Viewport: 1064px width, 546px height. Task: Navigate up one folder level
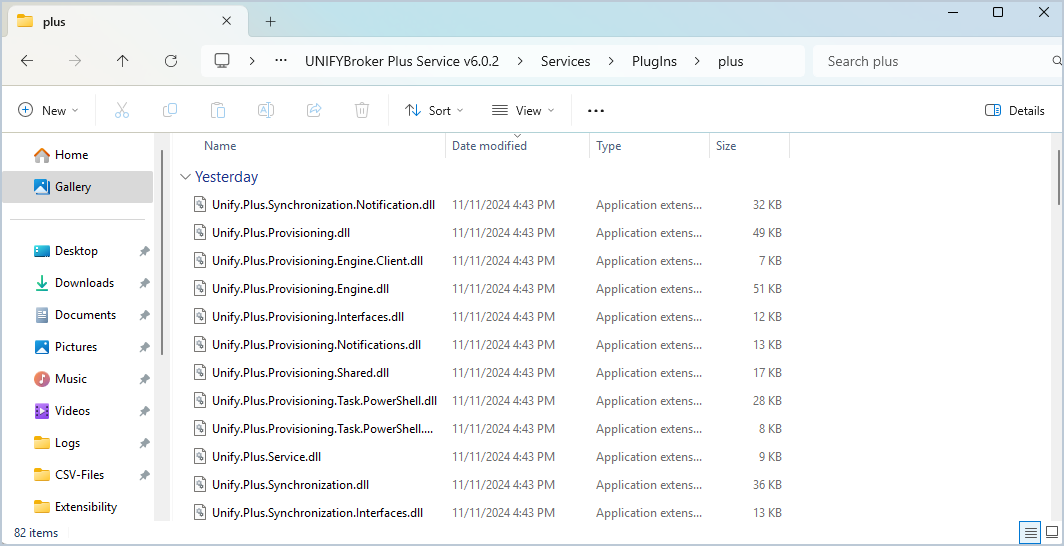click(x=122, y=61)
